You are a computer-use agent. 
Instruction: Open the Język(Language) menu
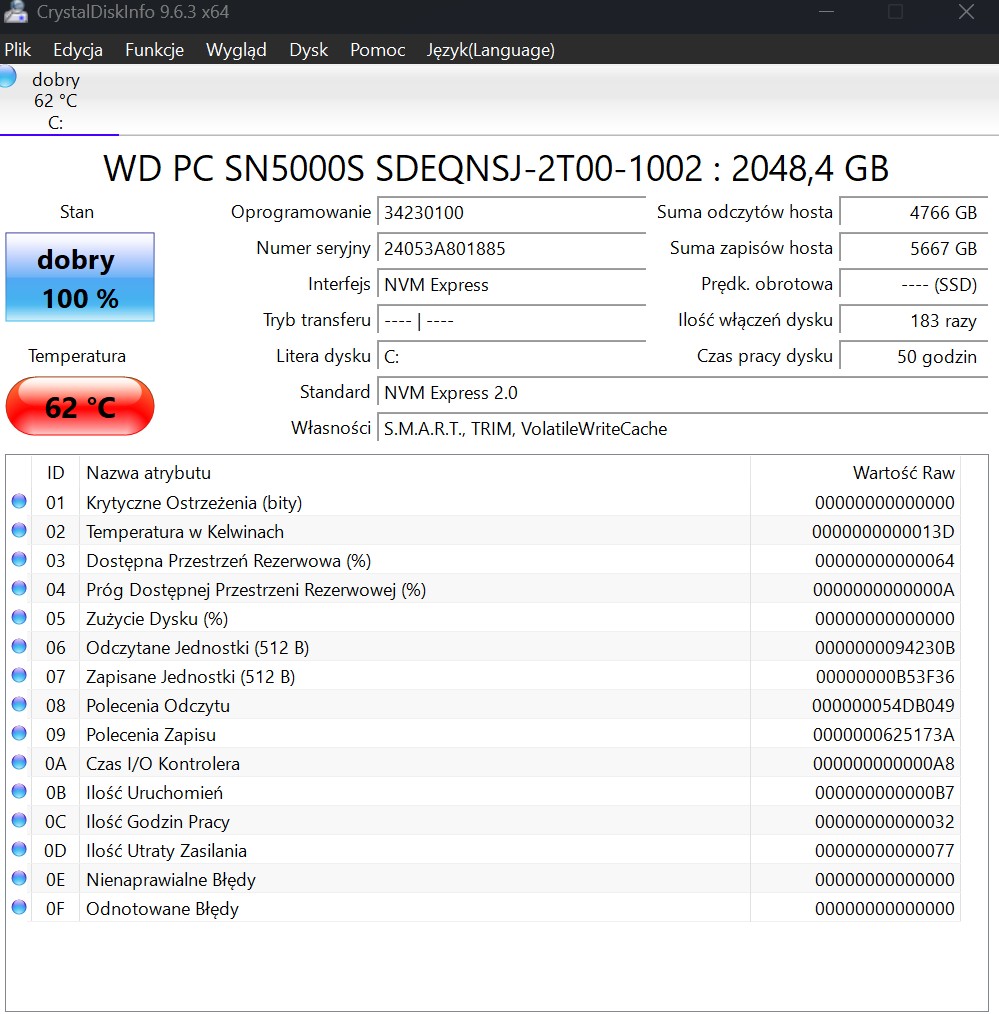click(x=490, y=50)
